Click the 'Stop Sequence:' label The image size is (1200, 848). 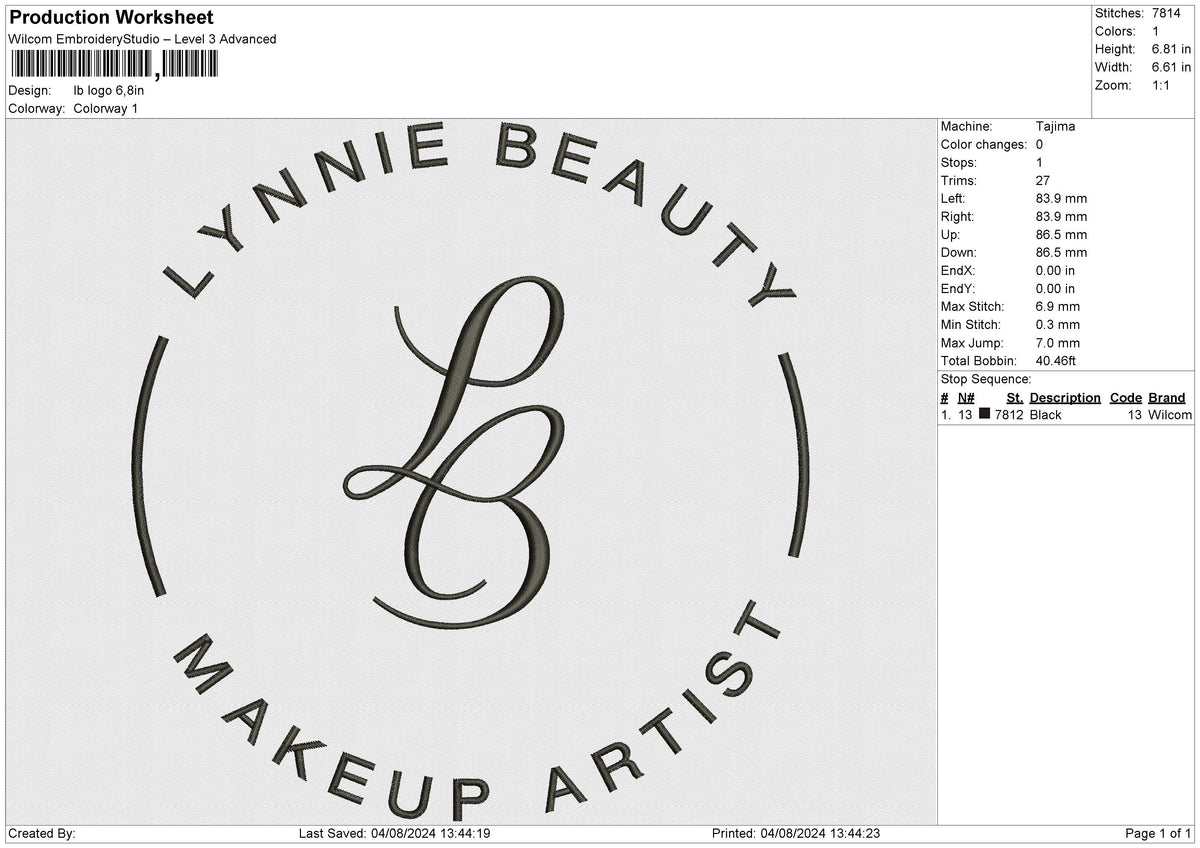986,380
